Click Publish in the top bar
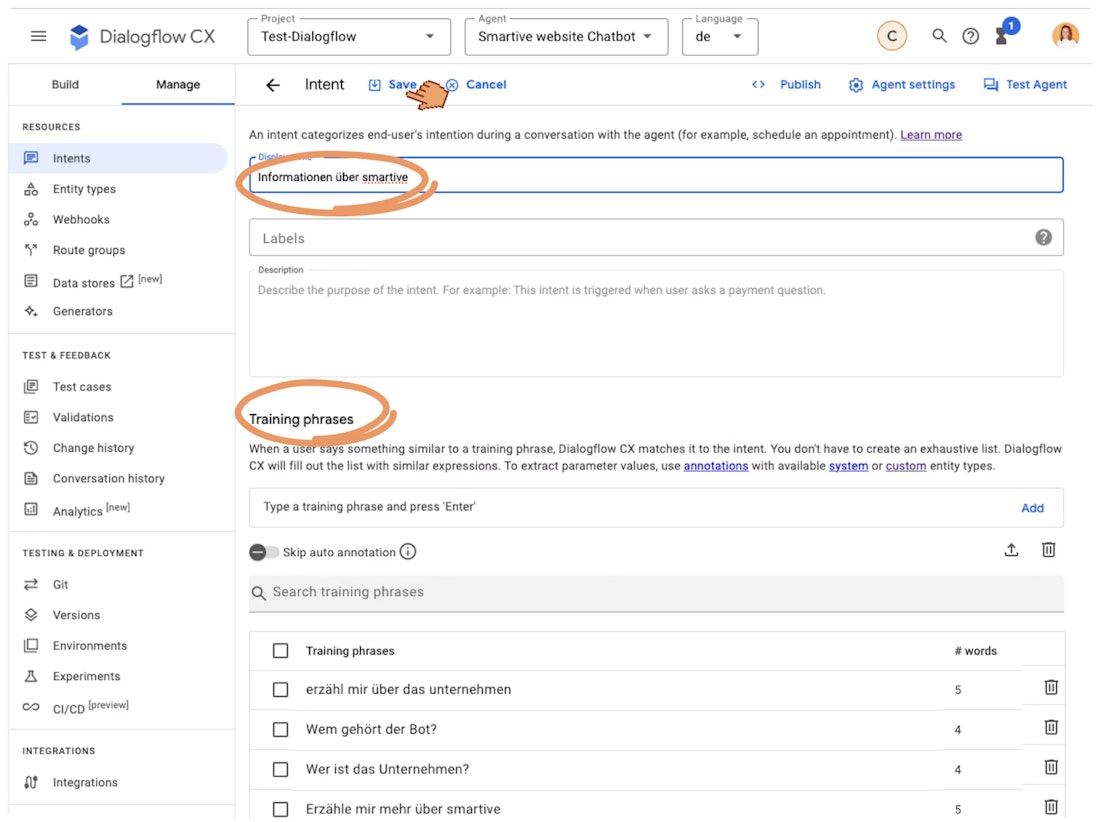The height and width of the screenshot is (822, 1100). 786,85
